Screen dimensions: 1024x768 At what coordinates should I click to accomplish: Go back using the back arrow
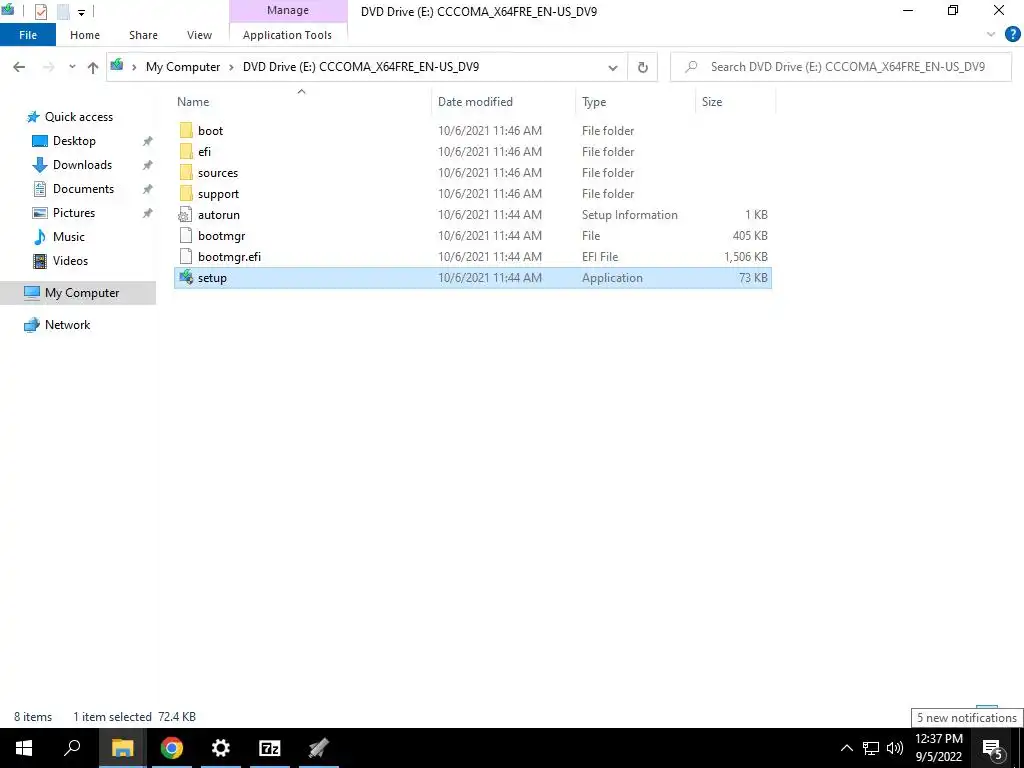19,67
